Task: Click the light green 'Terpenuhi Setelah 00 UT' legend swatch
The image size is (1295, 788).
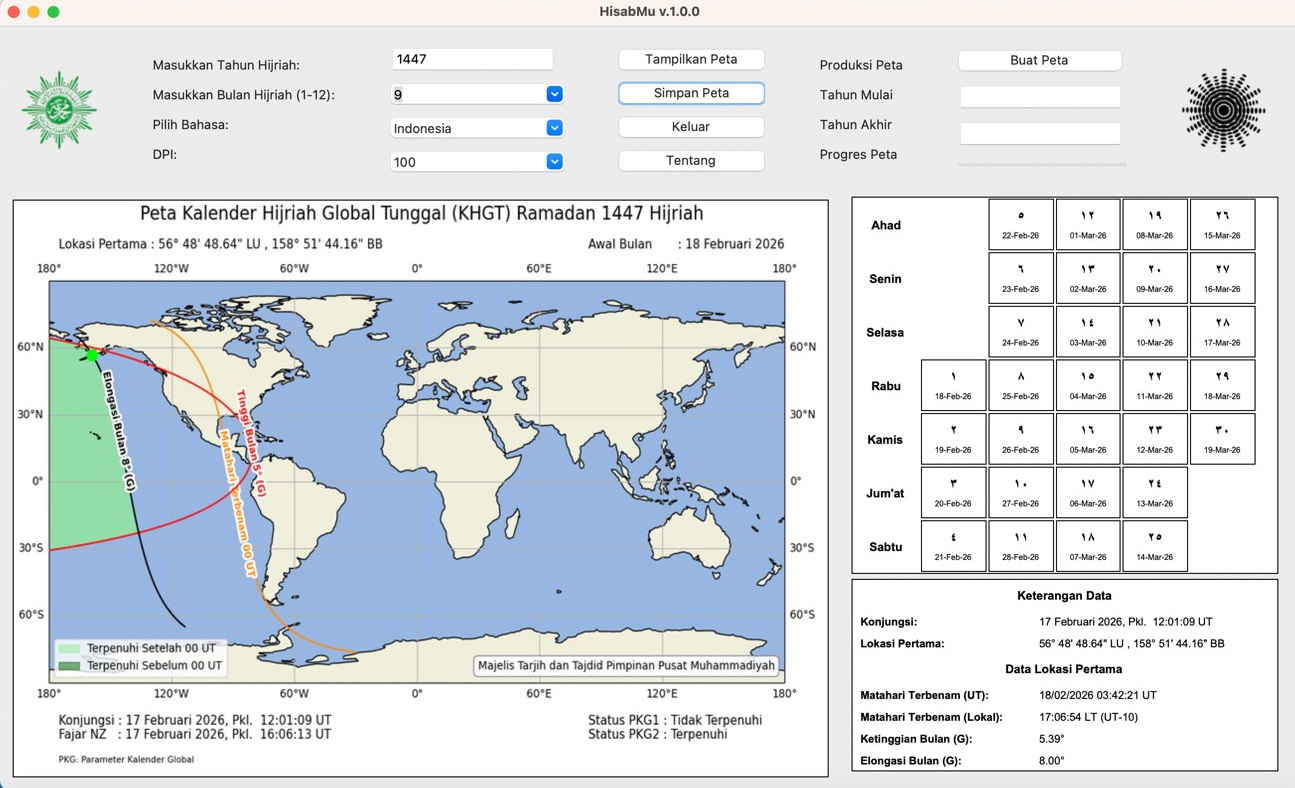Action: pyautogui.click(x=68, y=648)
